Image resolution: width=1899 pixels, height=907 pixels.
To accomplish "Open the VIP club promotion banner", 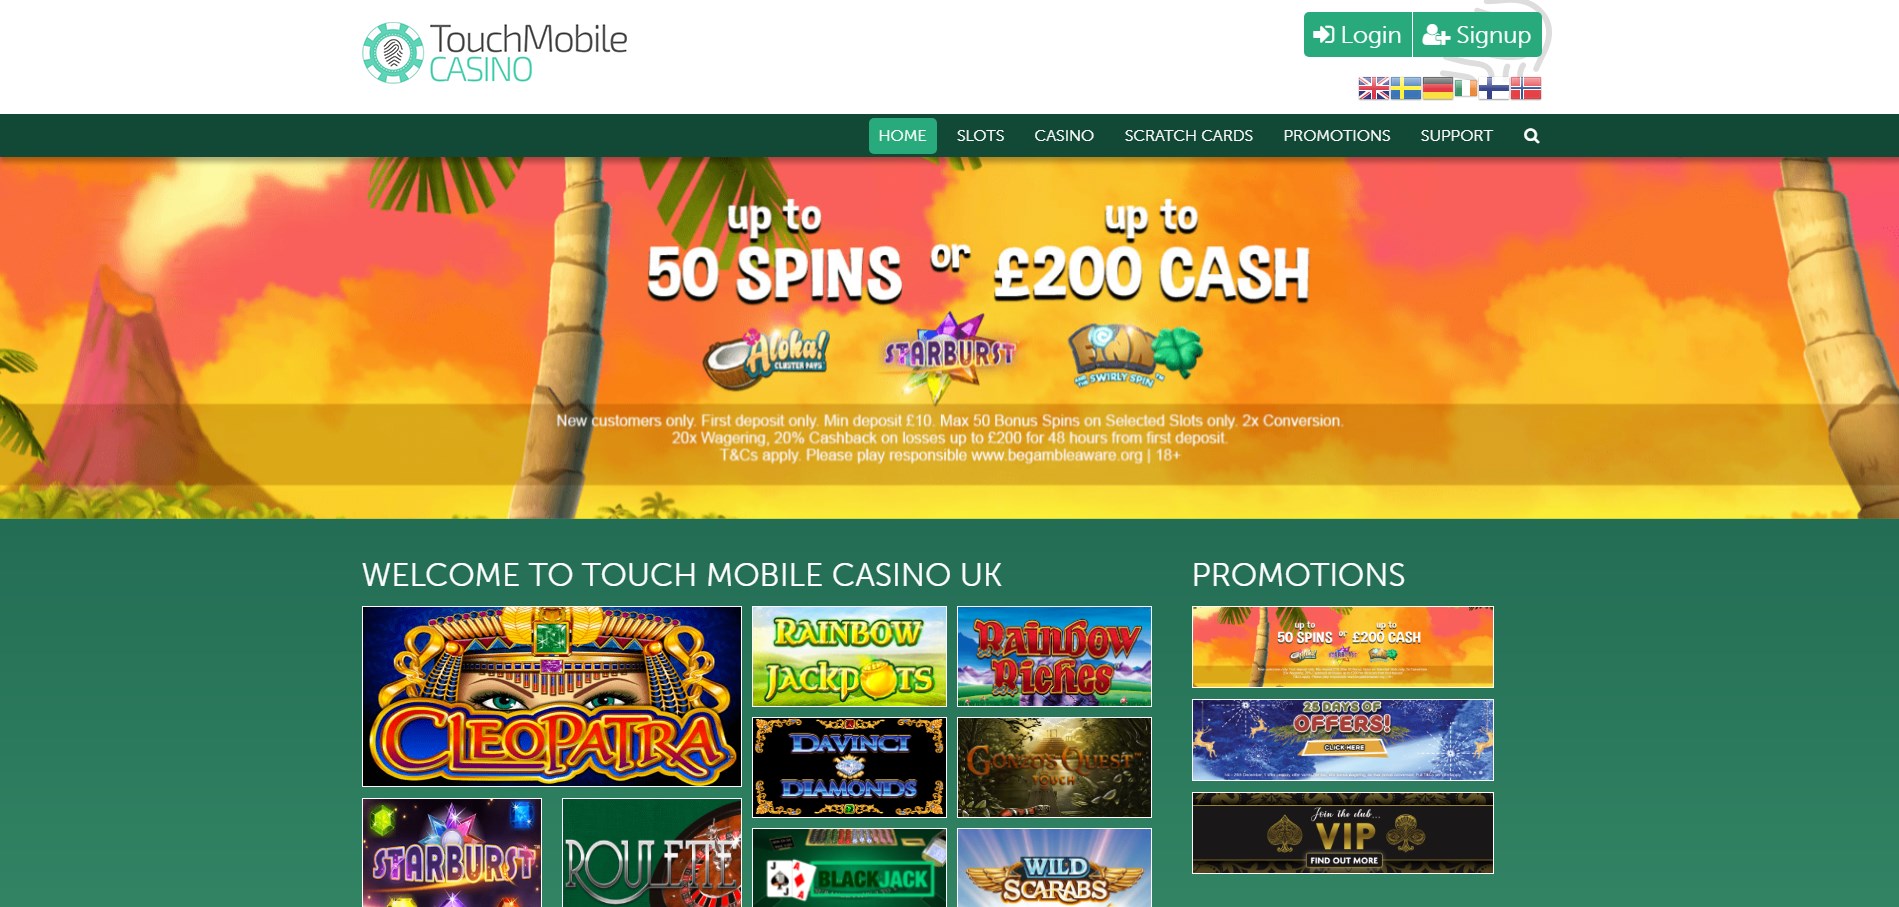I will [x=1343, y=833].
